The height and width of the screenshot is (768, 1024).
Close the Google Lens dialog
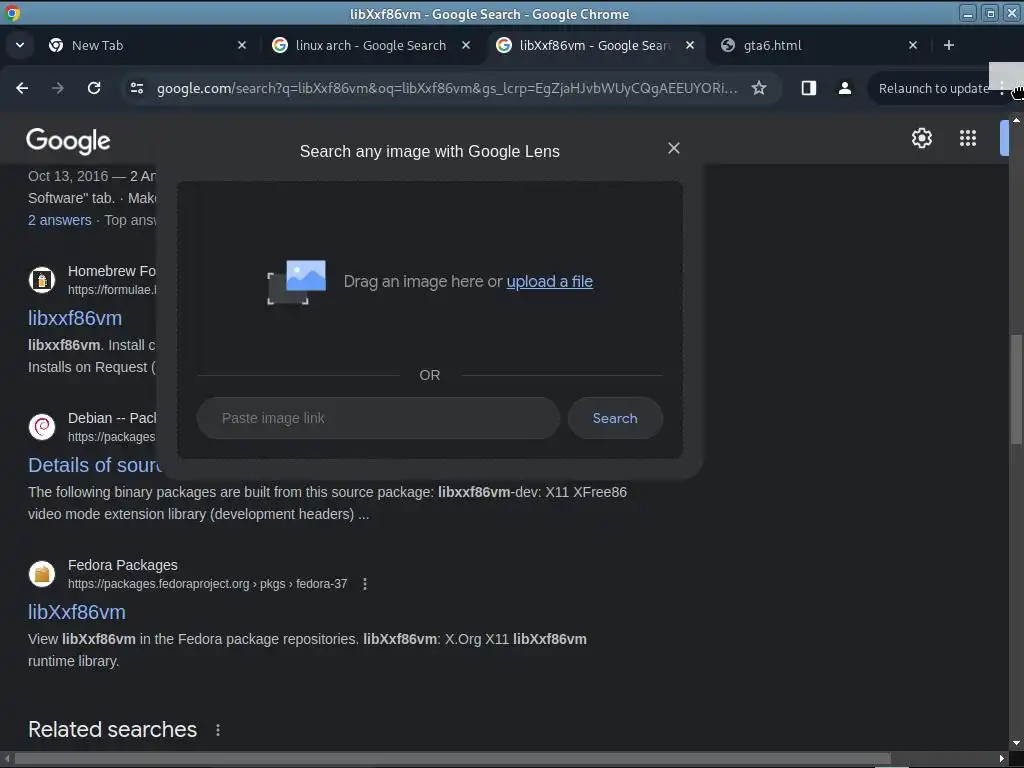tap(674, 148)
